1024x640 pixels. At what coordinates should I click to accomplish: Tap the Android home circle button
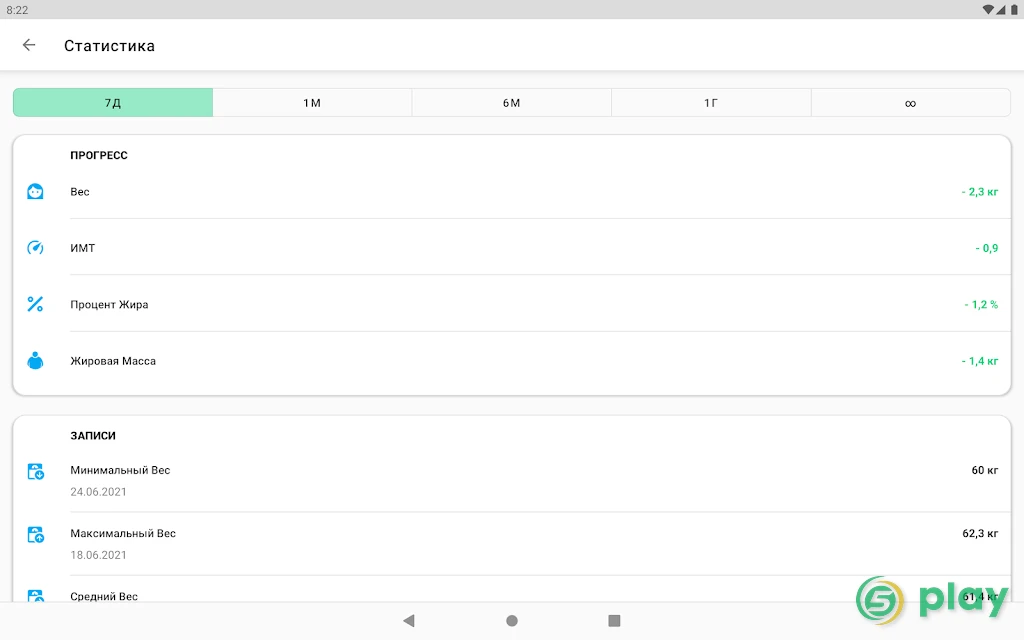(x=512, y=620)
